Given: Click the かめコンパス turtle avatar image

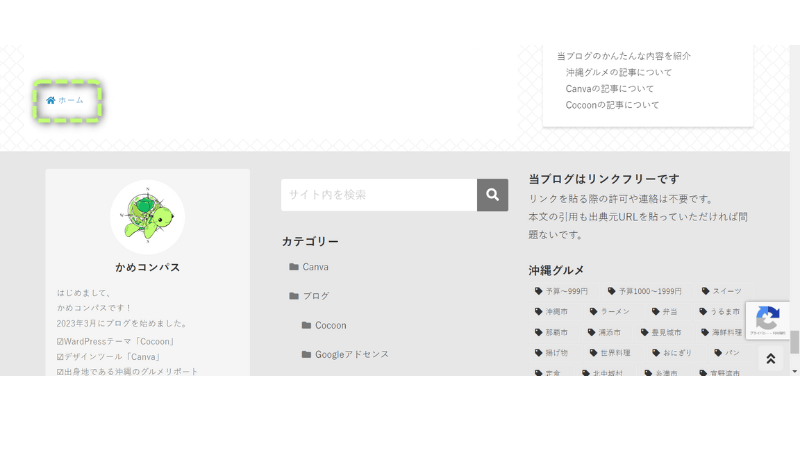Looking at the screenshot, I should [147, 217].
